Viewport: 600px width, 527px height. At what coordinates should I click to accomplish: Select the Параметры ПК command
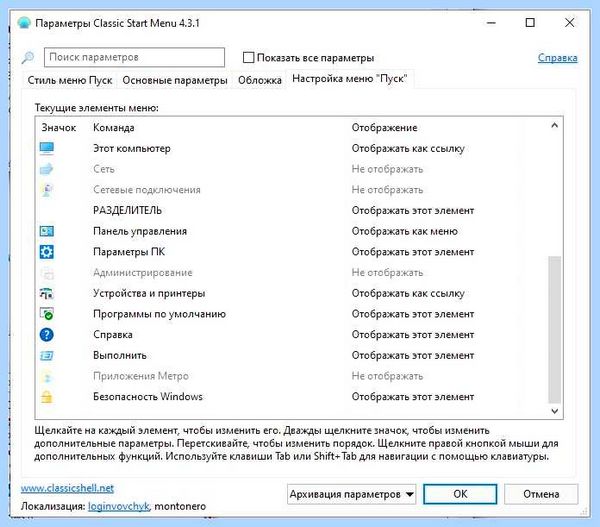[129, 251]
